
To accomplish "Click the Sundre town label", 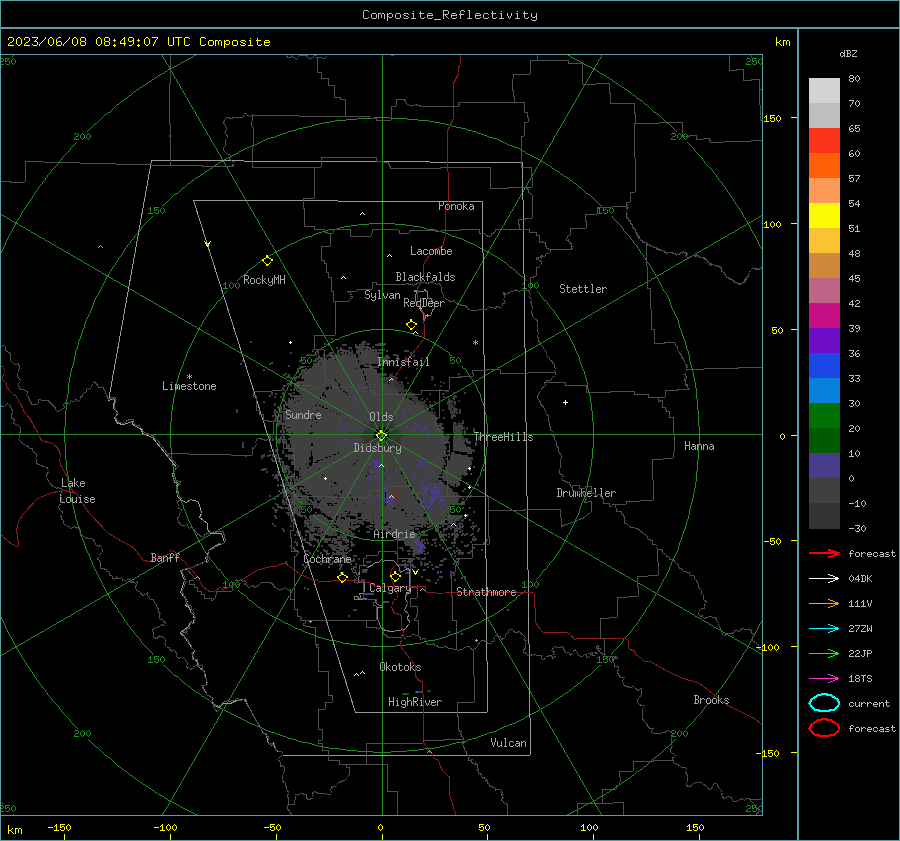I will [303, 414].
